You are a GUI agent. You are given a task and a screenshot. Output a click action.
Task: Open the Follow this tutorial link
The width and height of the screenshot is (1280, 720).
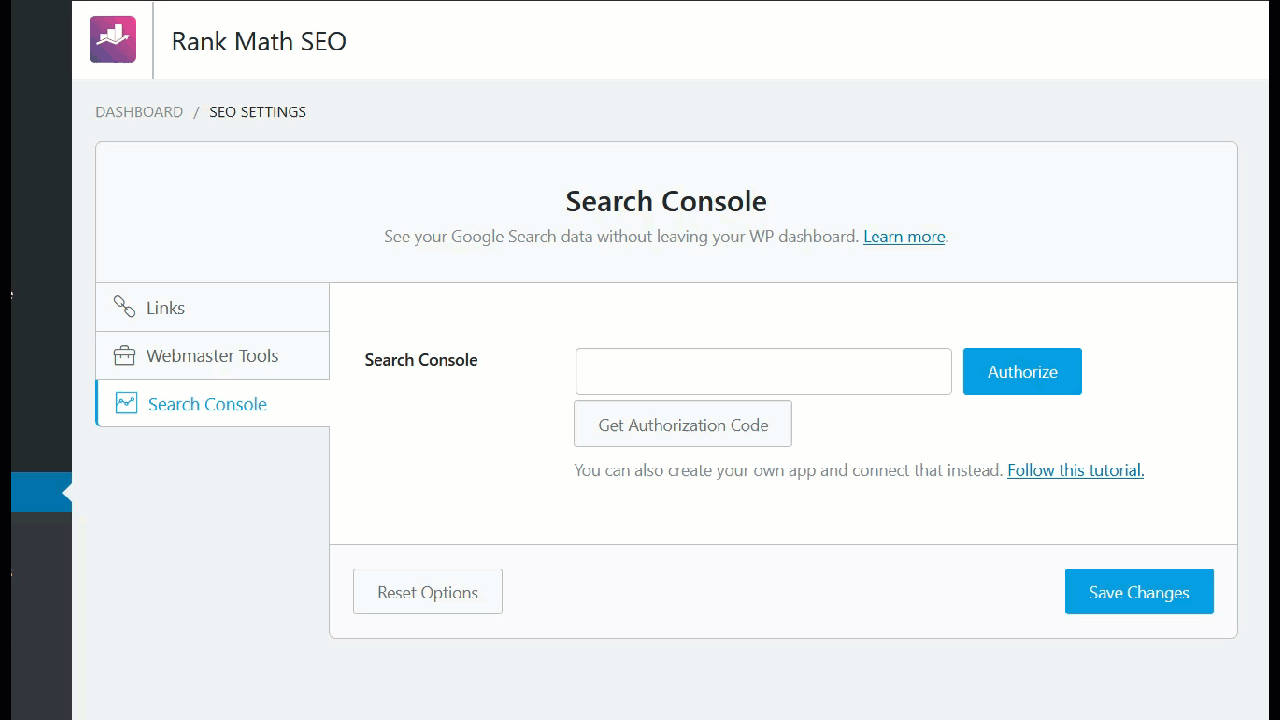coord(1075,470)
